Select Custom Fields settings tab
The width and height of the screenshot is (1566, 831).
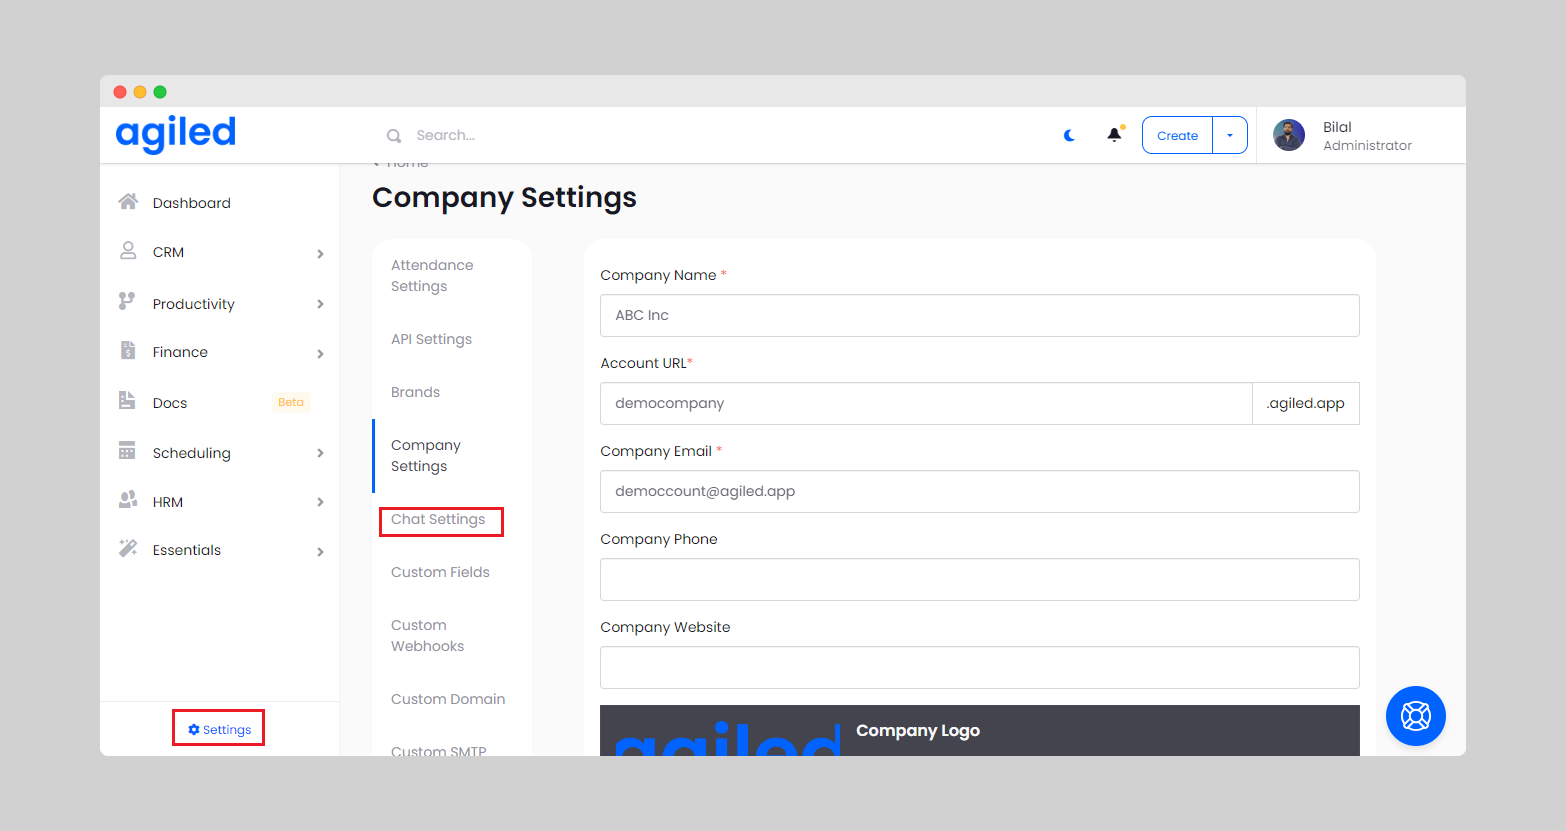click(440, 572)
